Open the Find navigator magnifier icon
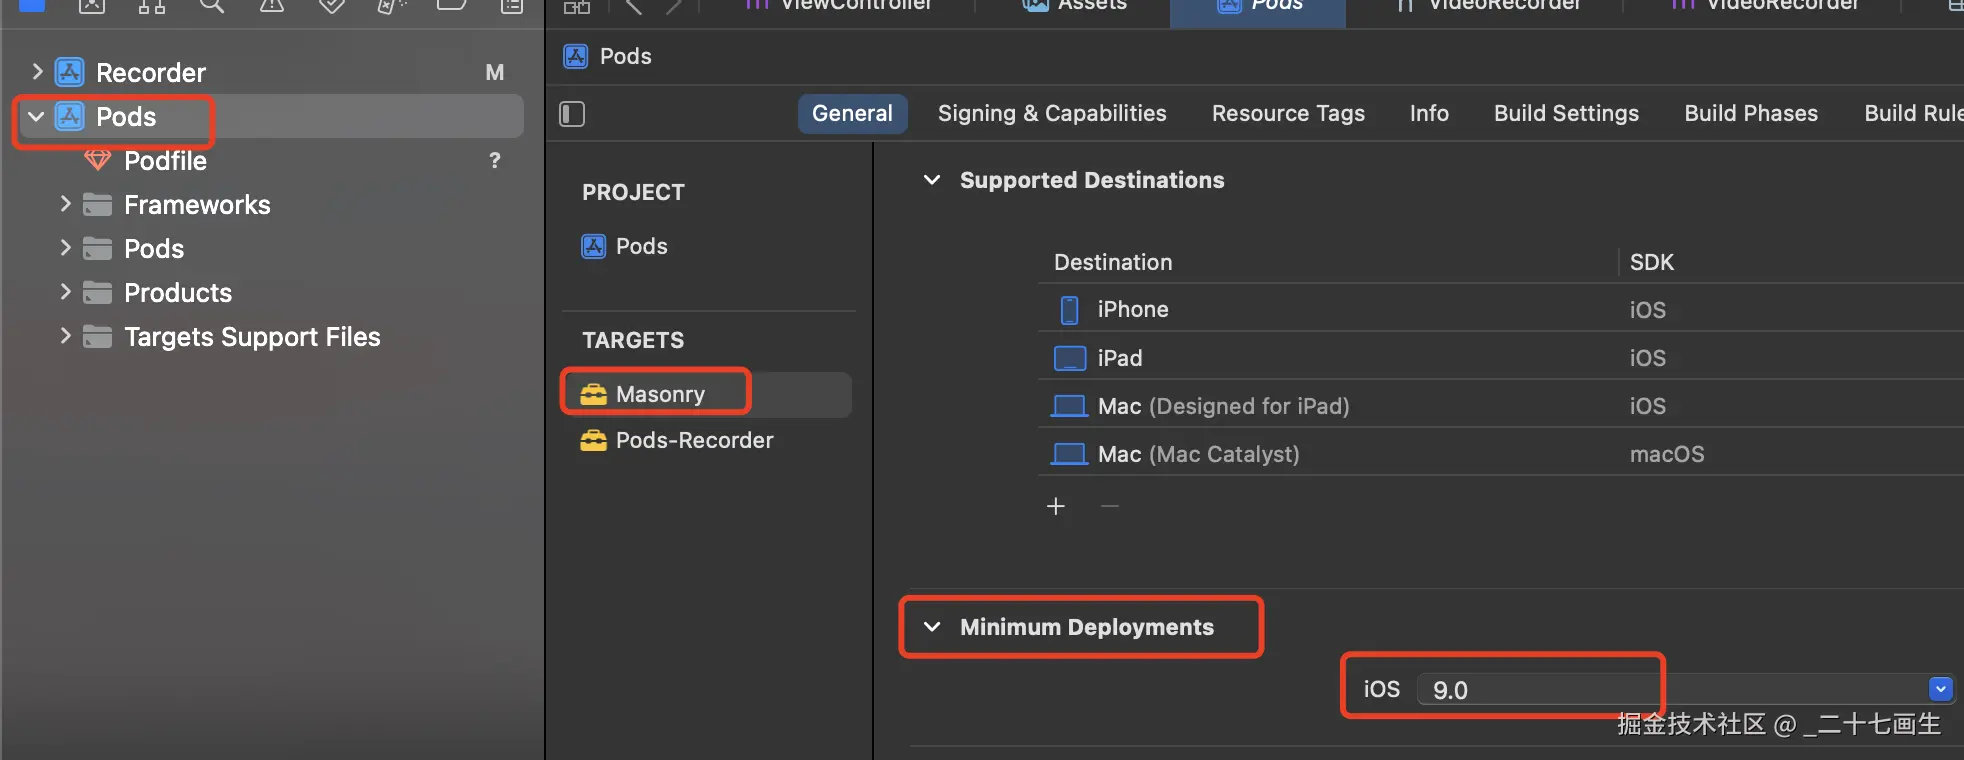This screenshot has height=760, width=1964. (x=211, y=6)
